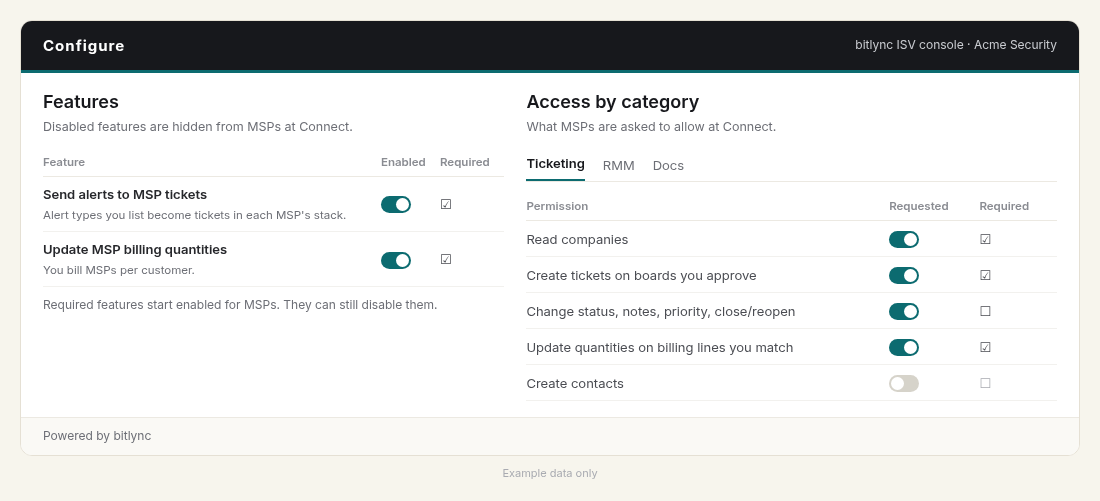Uncheck Required for Update quantities on billing lines
Viewport: 1100px width, 501px height.
986,347
